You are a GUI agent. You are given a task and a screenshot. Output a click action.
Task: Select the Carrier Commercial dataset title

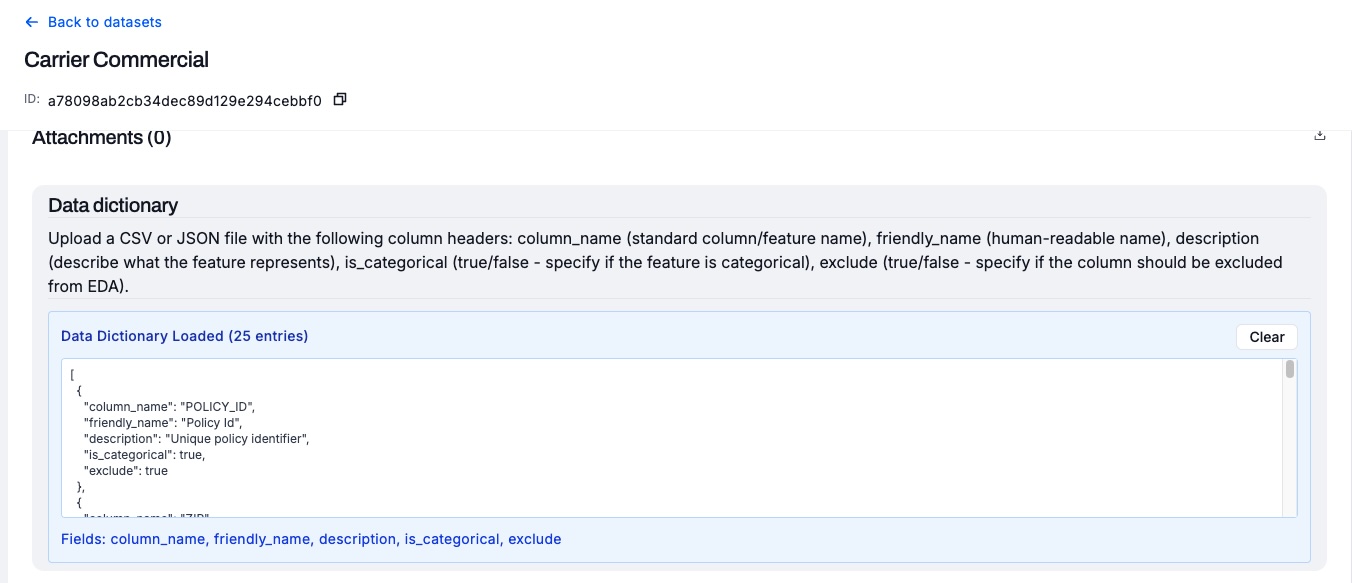[x=115, y=60]
